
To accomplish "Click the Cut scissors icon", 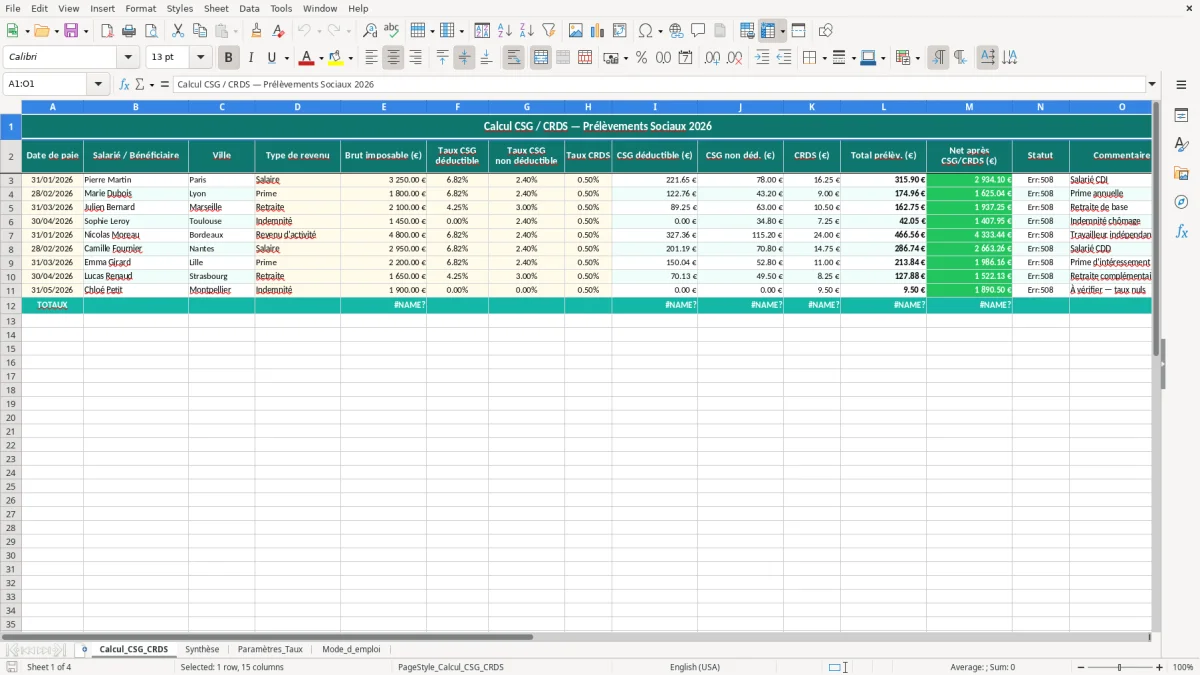I will tap(178, 31).
